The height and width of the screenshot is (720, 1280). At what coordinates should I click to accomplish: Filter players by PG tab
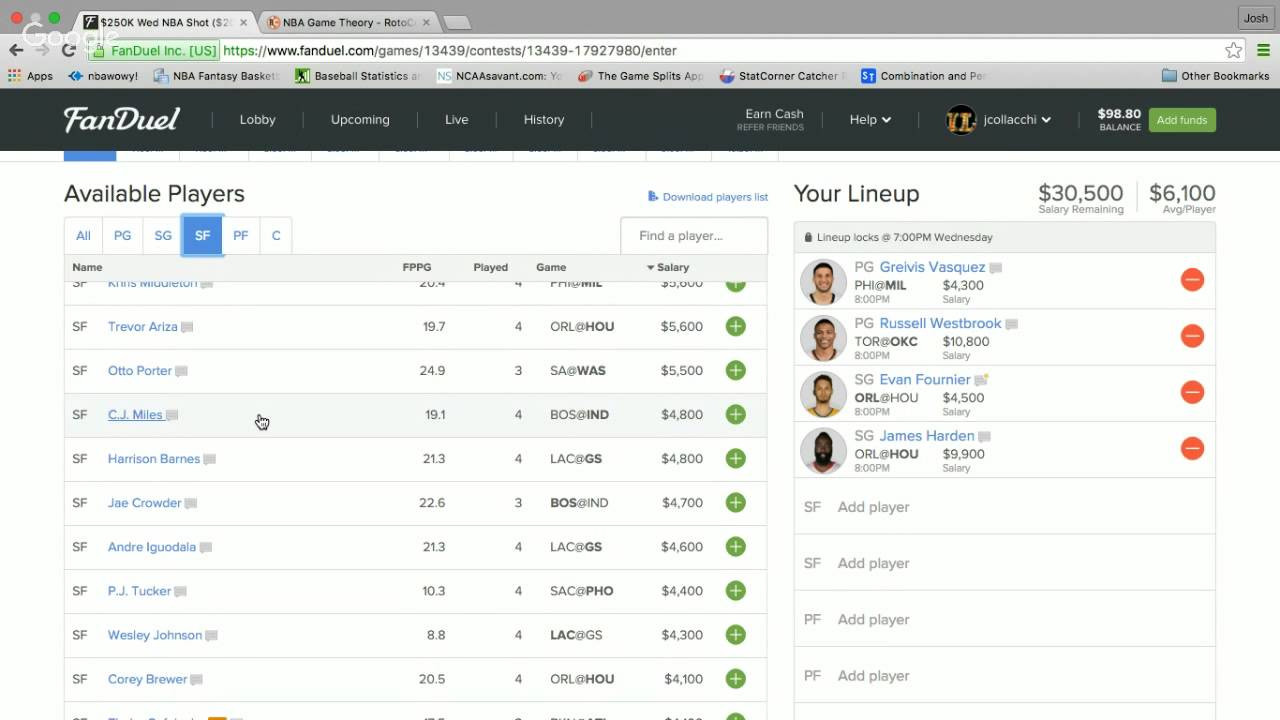(122, 236)
